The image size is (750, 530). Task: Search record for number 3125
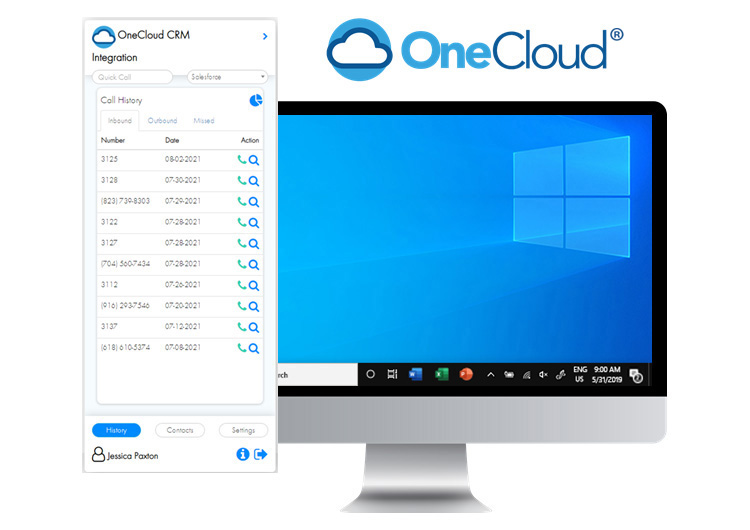tap(254, 160)
